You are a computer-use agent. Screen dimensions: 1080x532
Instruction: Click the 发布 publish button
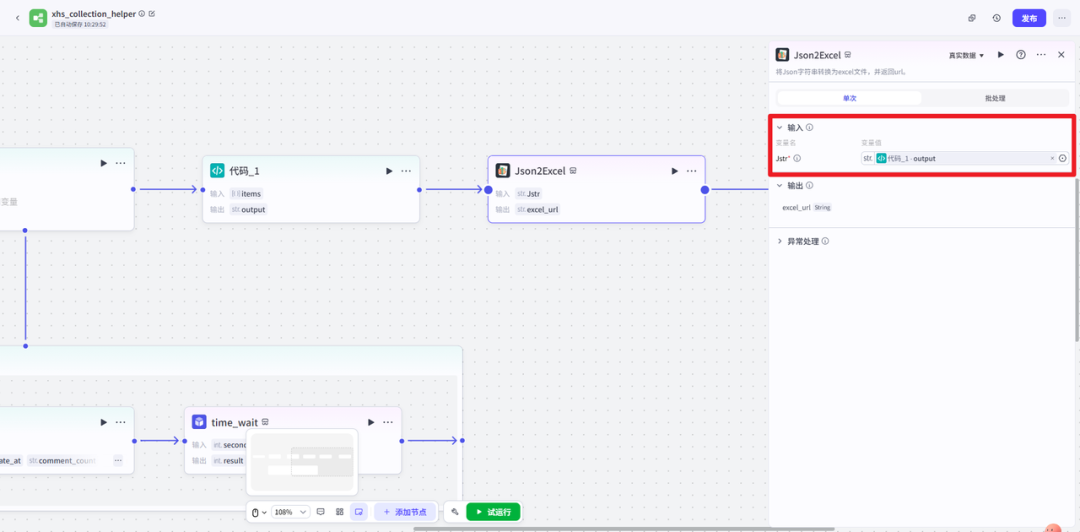click(1029, 18)
